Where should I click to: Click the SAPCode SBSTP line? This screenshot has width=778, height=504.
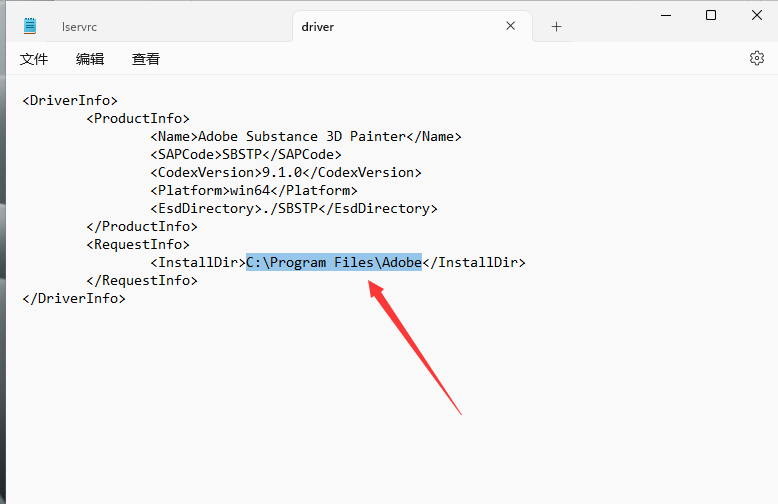pyautogui.click(x=246, y=154)
